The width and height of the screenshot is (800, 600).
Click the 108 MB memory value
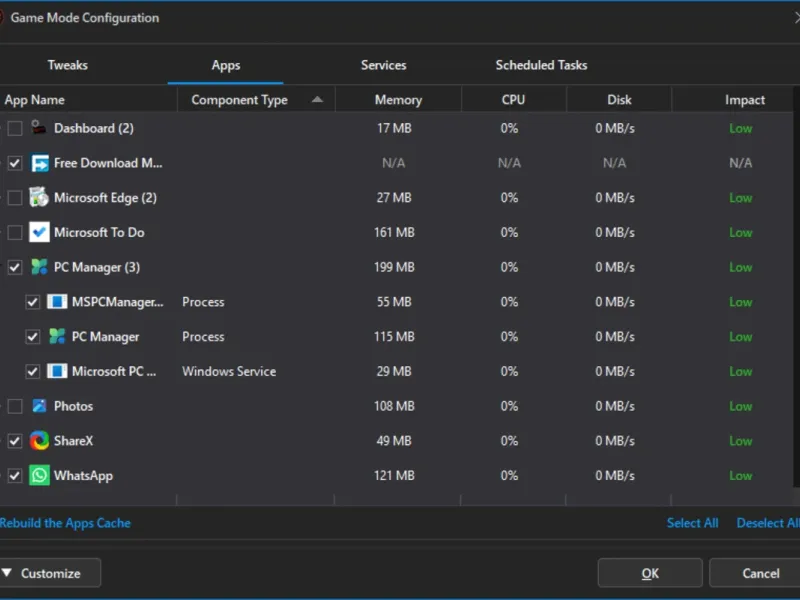pyautogui.click(x=394, y=406)
